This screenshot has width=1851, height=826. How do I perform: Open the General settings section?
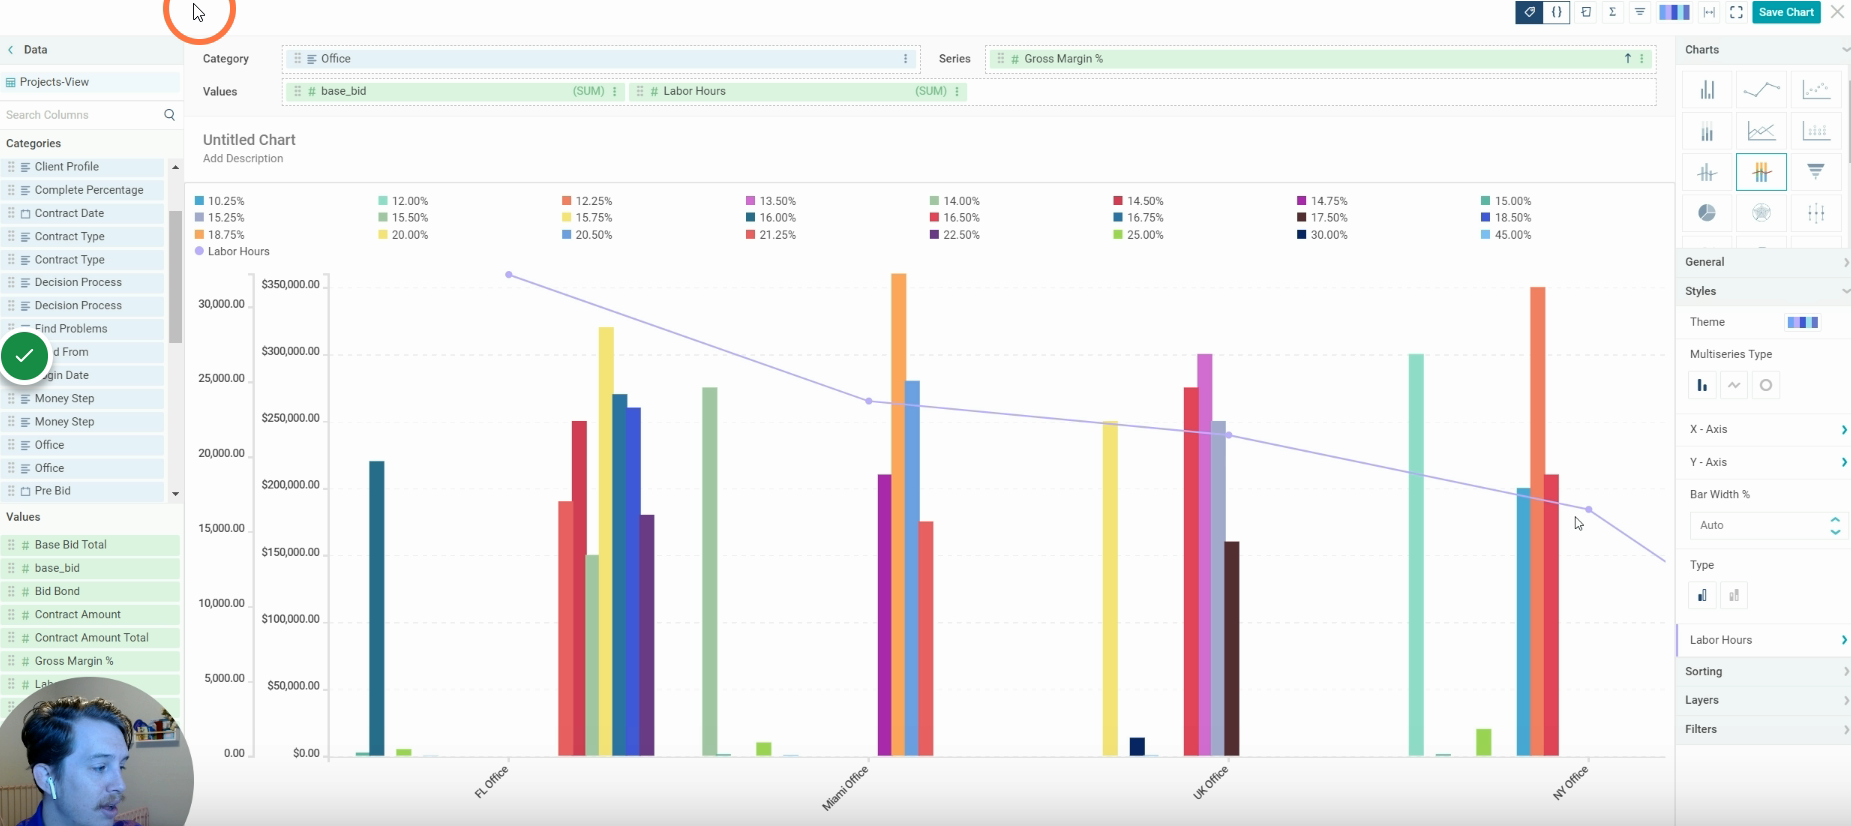click(1765, 262)
